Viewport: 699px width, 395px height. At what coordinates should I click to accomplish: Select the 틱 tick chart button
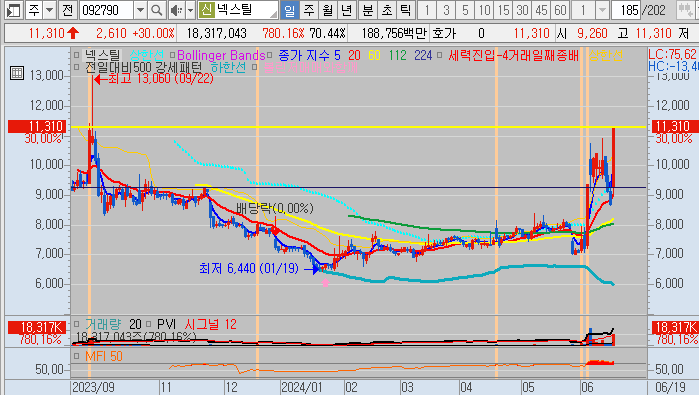405,10
